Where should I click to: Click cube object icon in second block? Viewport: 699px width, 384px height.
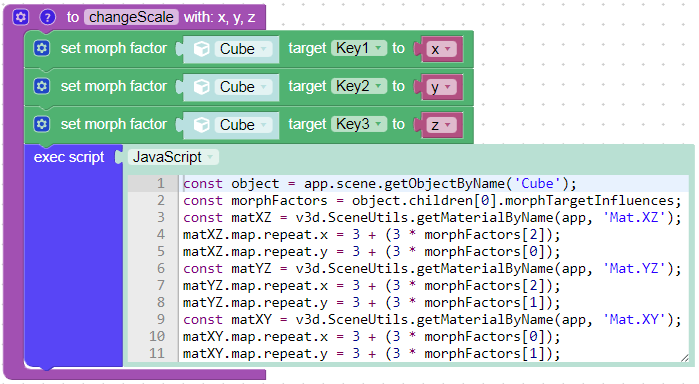click(x=201, y=87)
